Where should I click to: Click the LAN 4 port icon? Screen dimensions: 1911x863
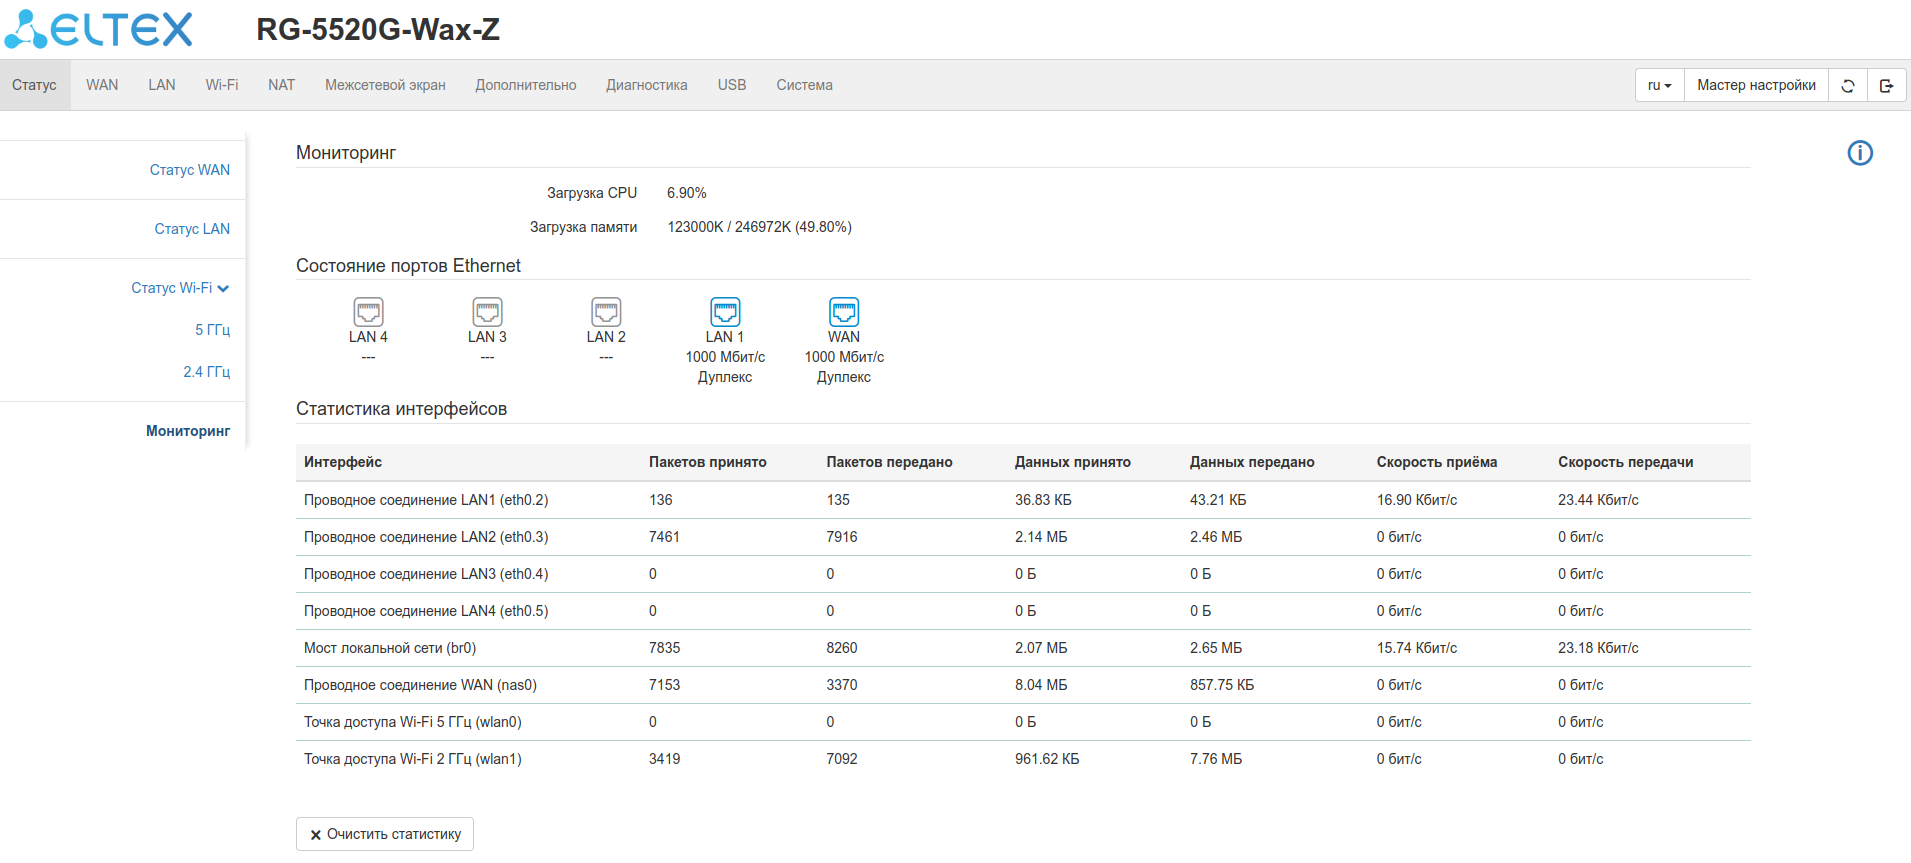tap(368, 312)
